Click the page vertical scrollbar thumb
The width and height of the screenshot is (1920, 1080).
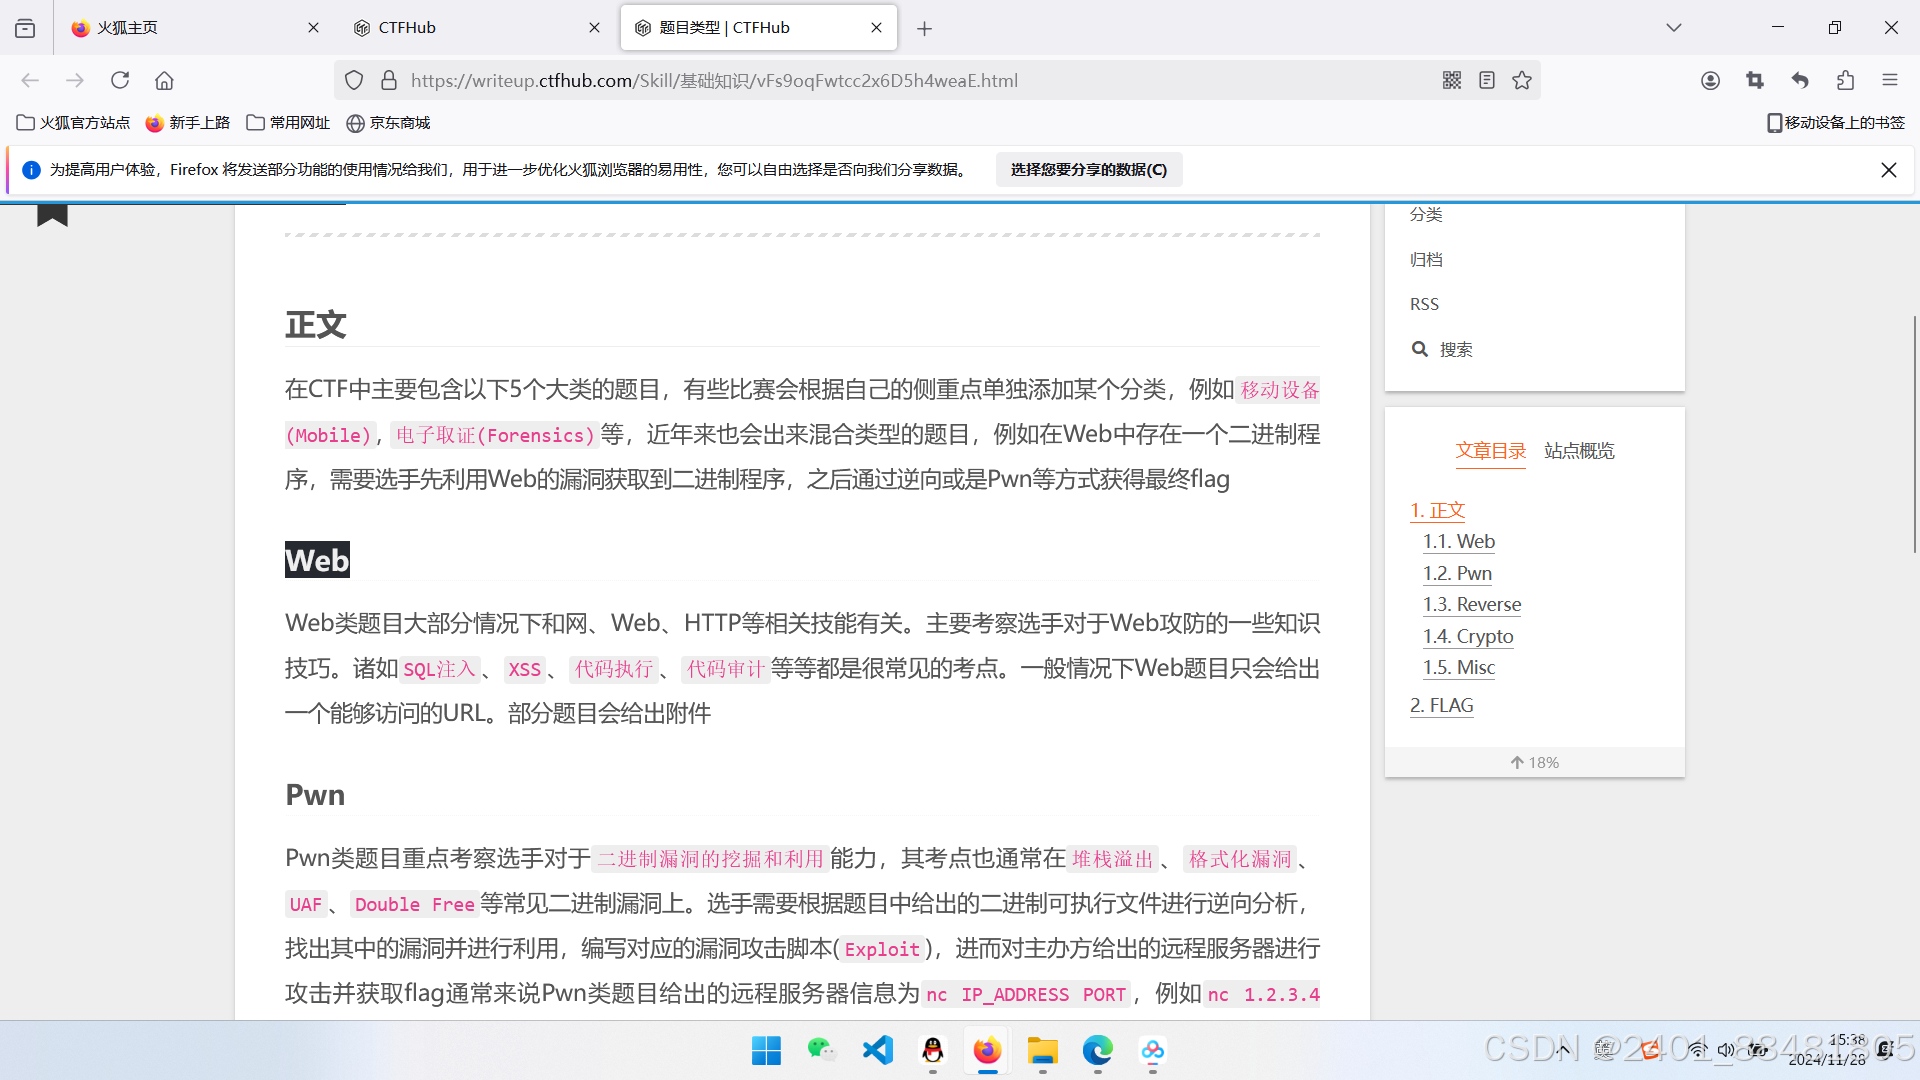click(x=1914, y=434)
